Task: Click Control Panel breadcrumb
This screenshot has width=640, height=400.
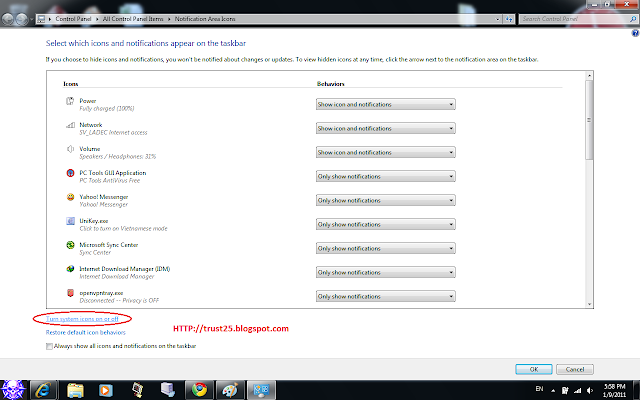Action: [x=73, y=19]
